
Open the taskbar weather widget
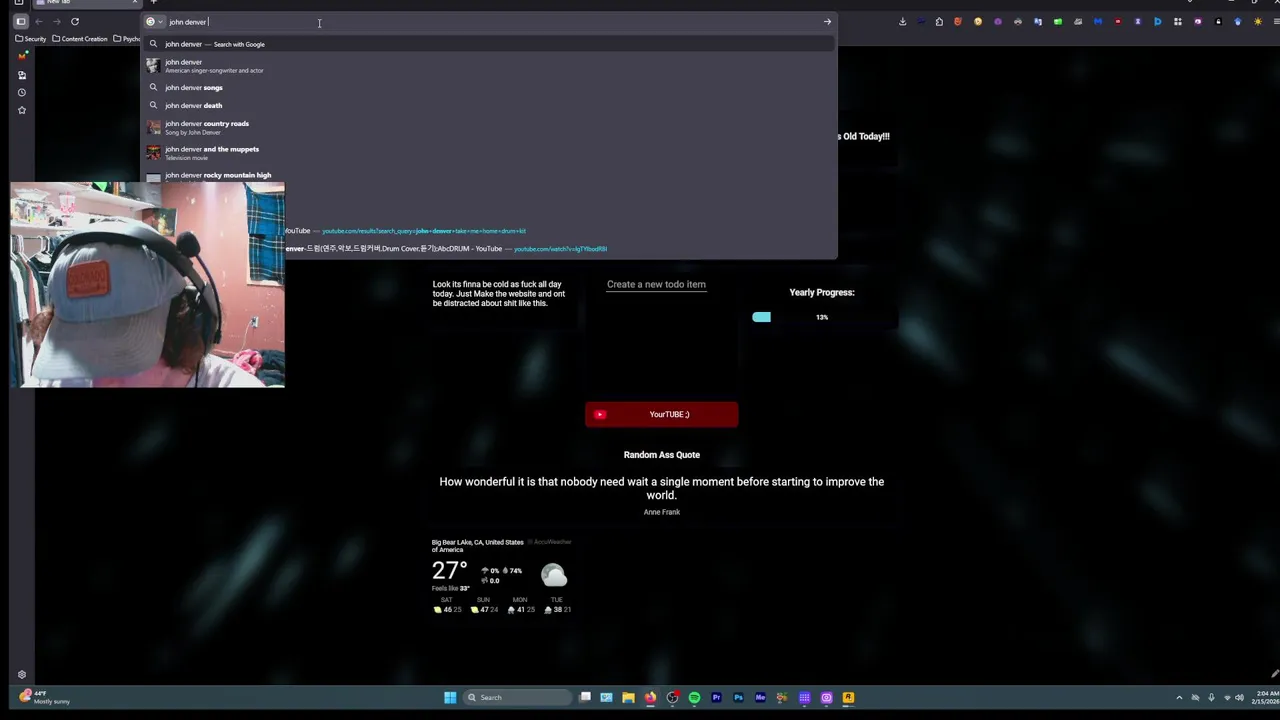(44, 697)
